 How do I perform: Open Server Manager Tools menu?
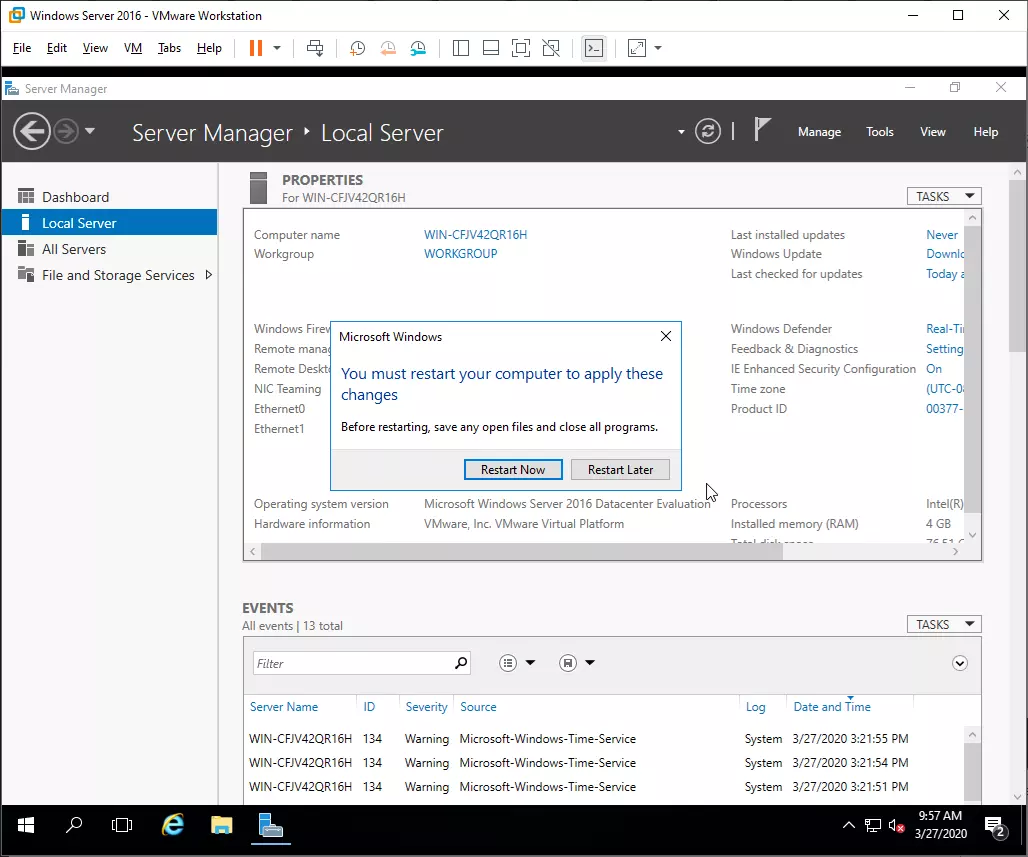tap(880, 132)
